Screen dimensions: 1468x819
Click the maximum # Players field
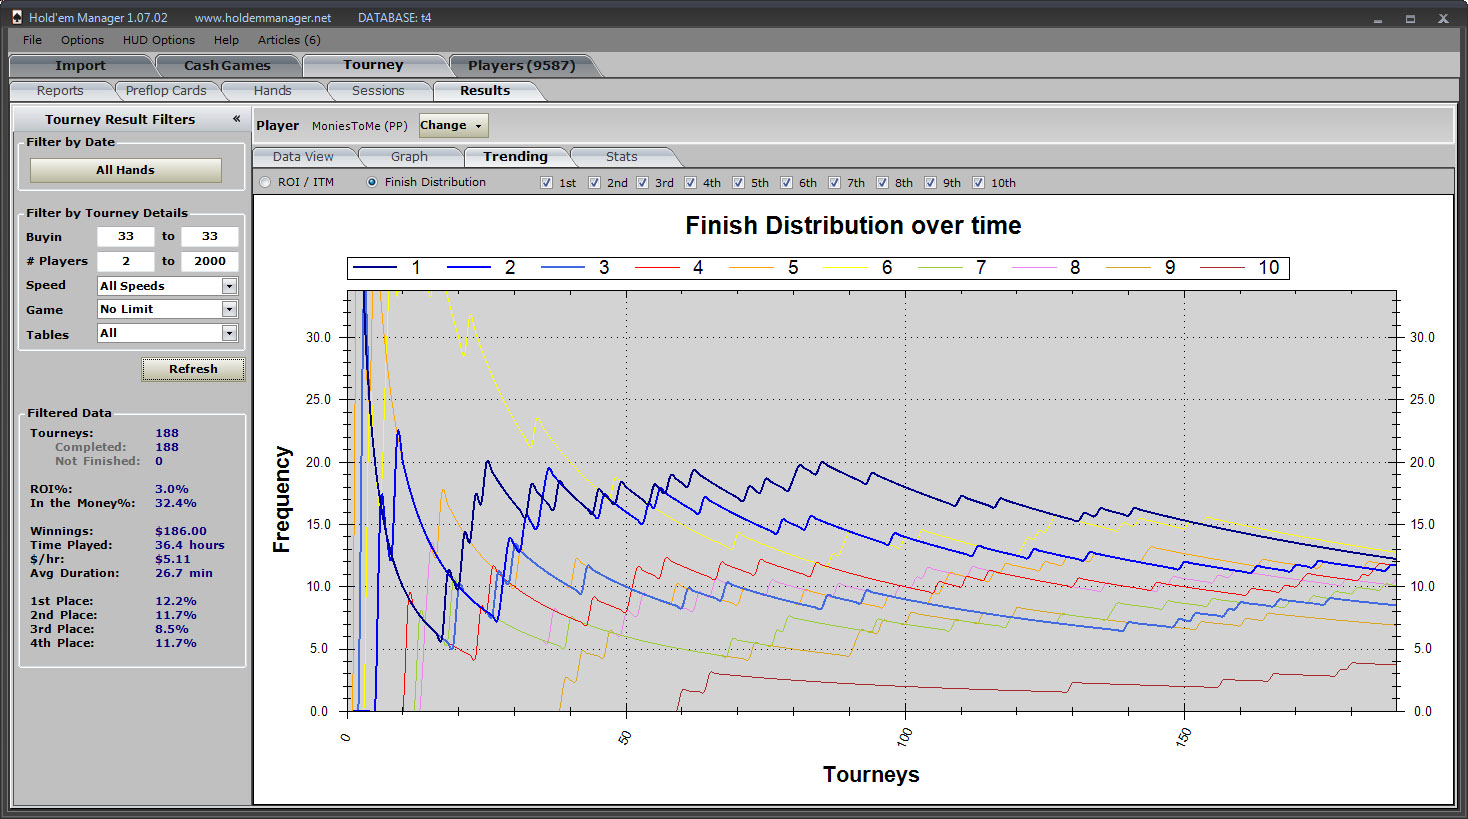click(x=209, y=261)
